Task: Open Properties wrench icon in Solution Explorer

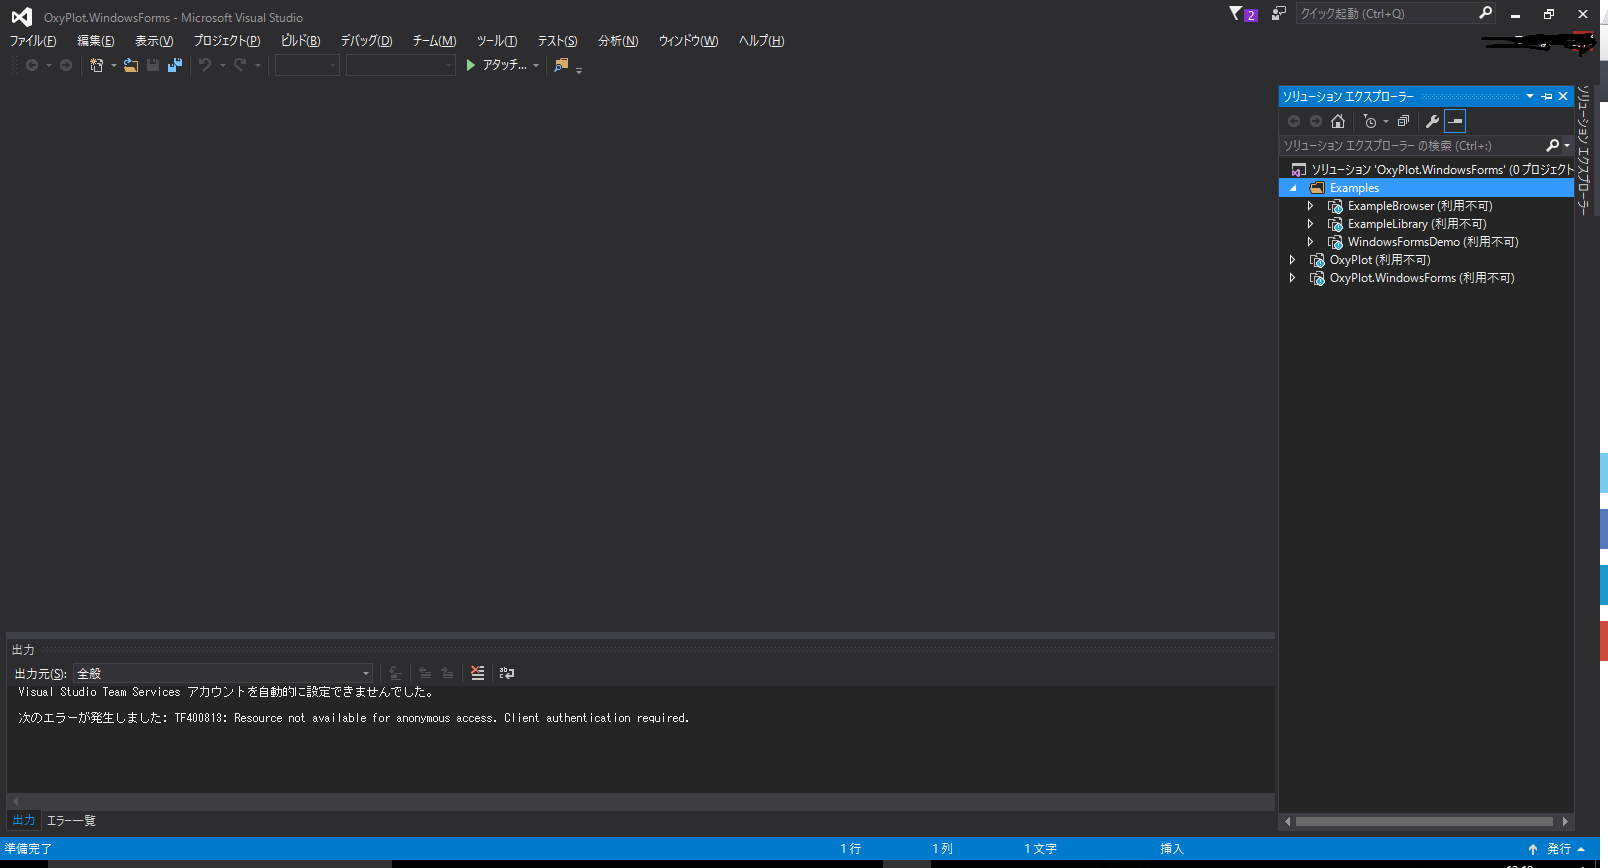Action: (x=1432, y=121)
